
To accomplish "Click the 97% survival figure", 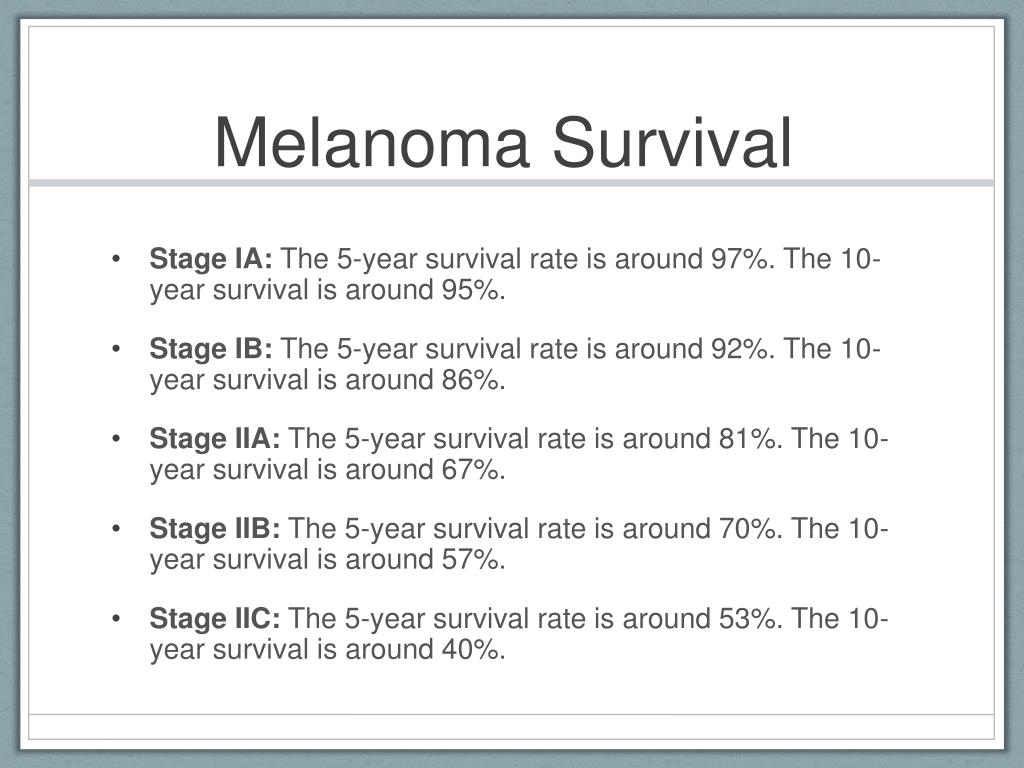I will 739,259.
